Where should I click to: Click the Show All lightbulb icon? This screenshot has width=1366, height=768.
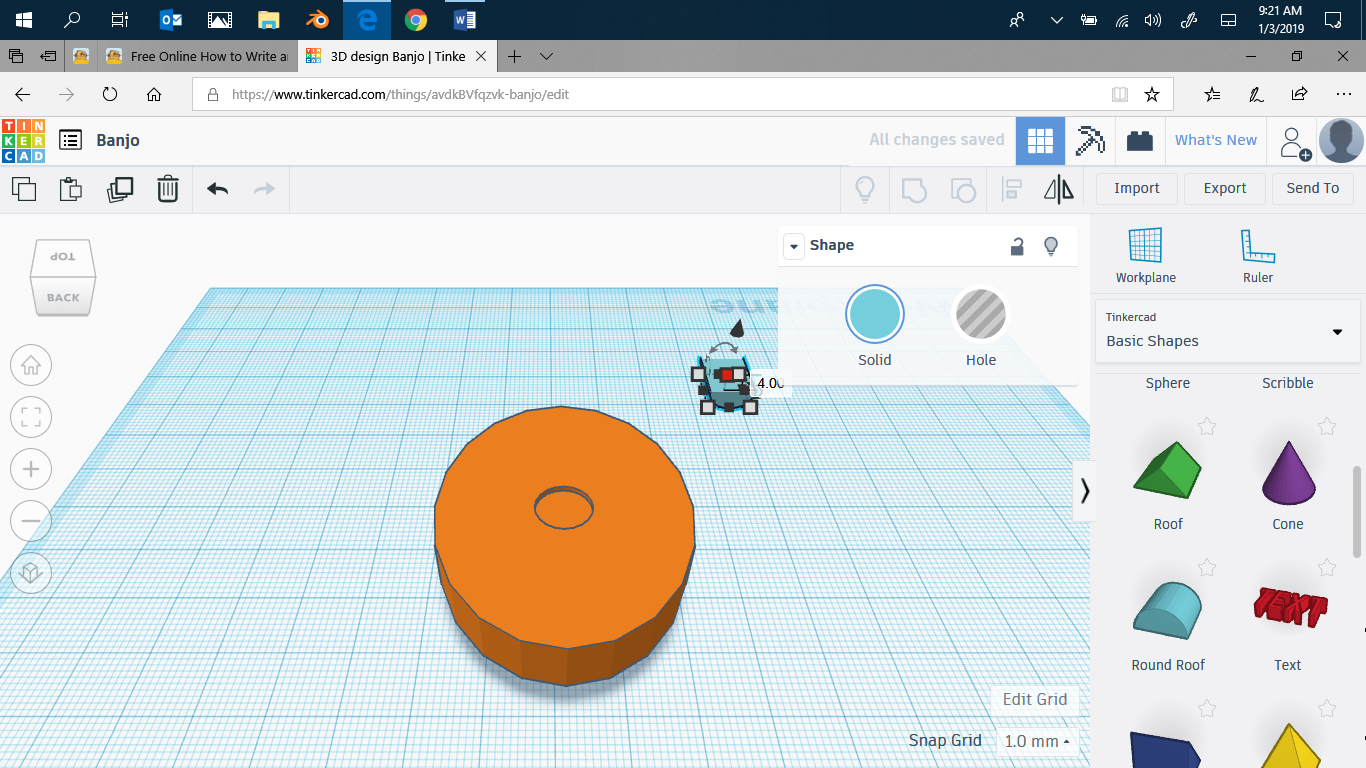865,188
